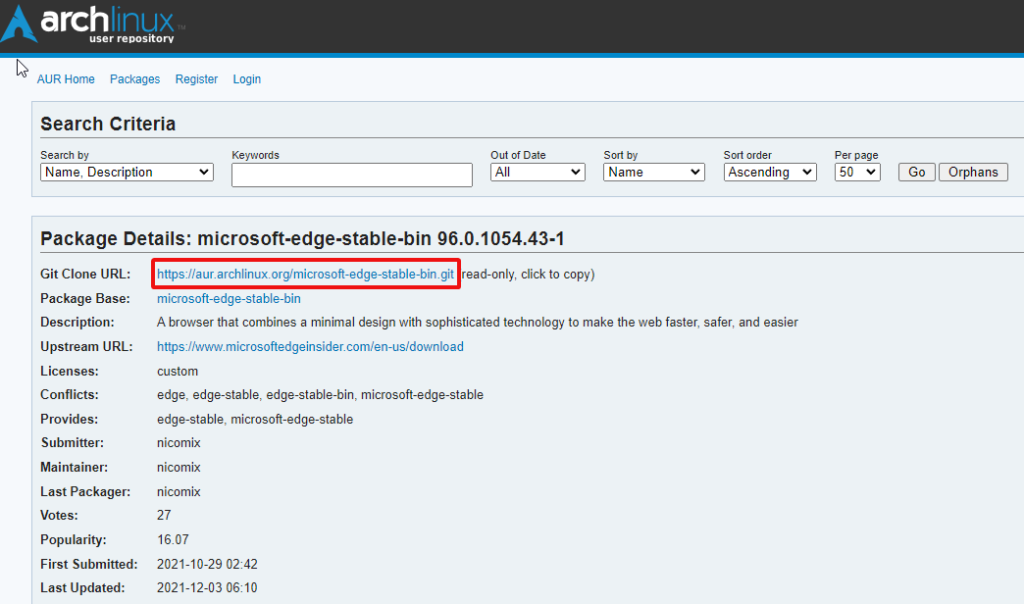
Task: Visit the Microsoft Edge Insider upstream URL
Action: [309, 346]
